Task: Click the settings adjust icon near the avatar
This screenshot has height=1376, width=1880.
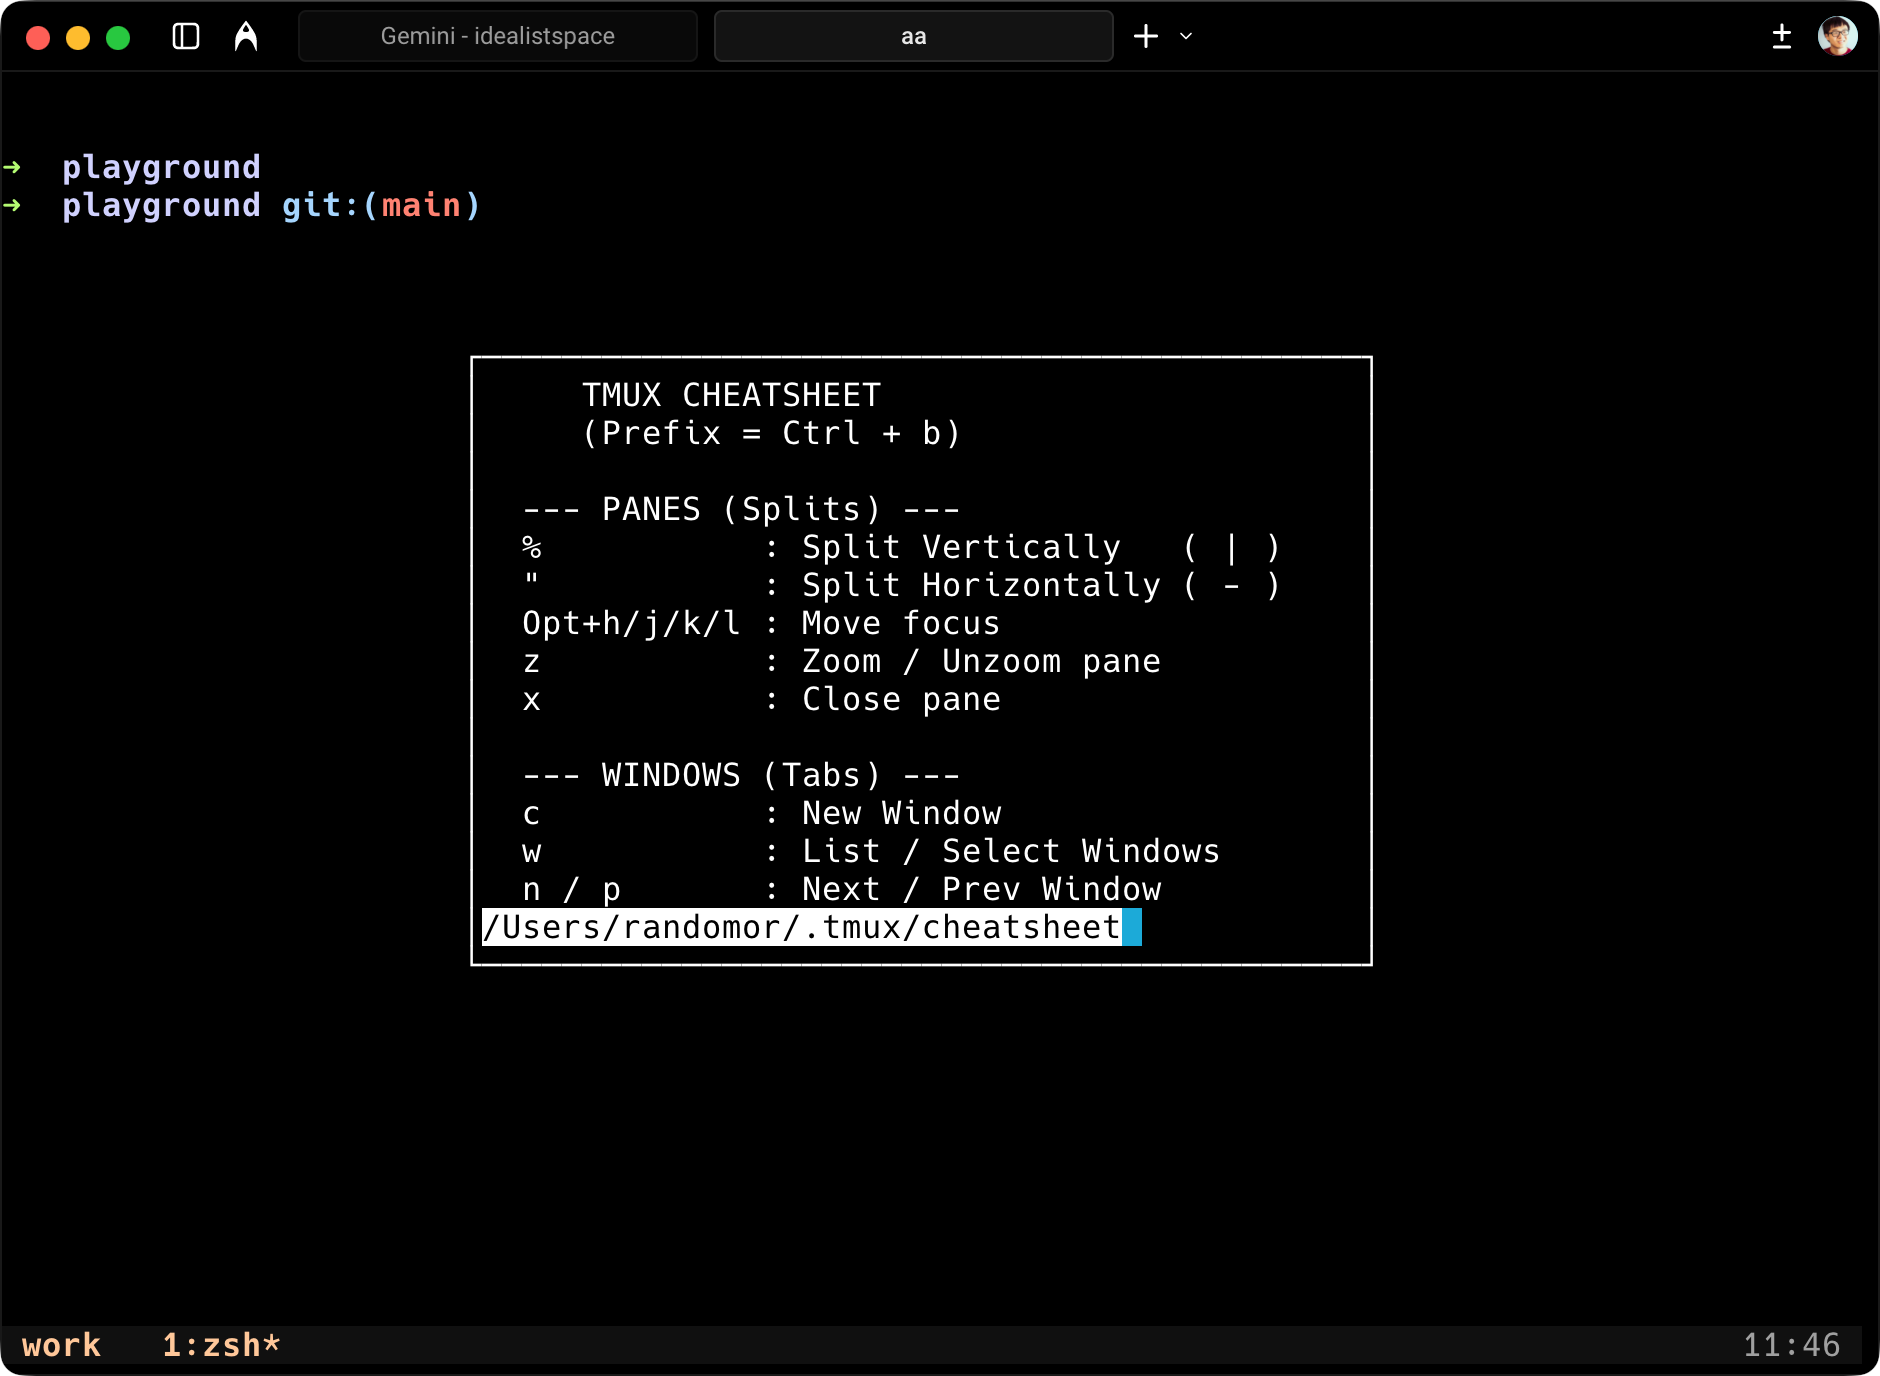Action: [x=1783, y=36]
